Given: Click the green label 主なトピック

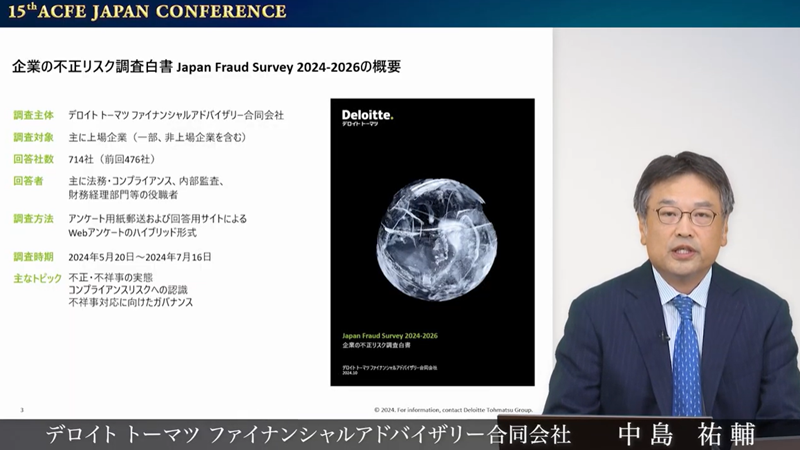Looking at the screenshot, I should [37, 278].
